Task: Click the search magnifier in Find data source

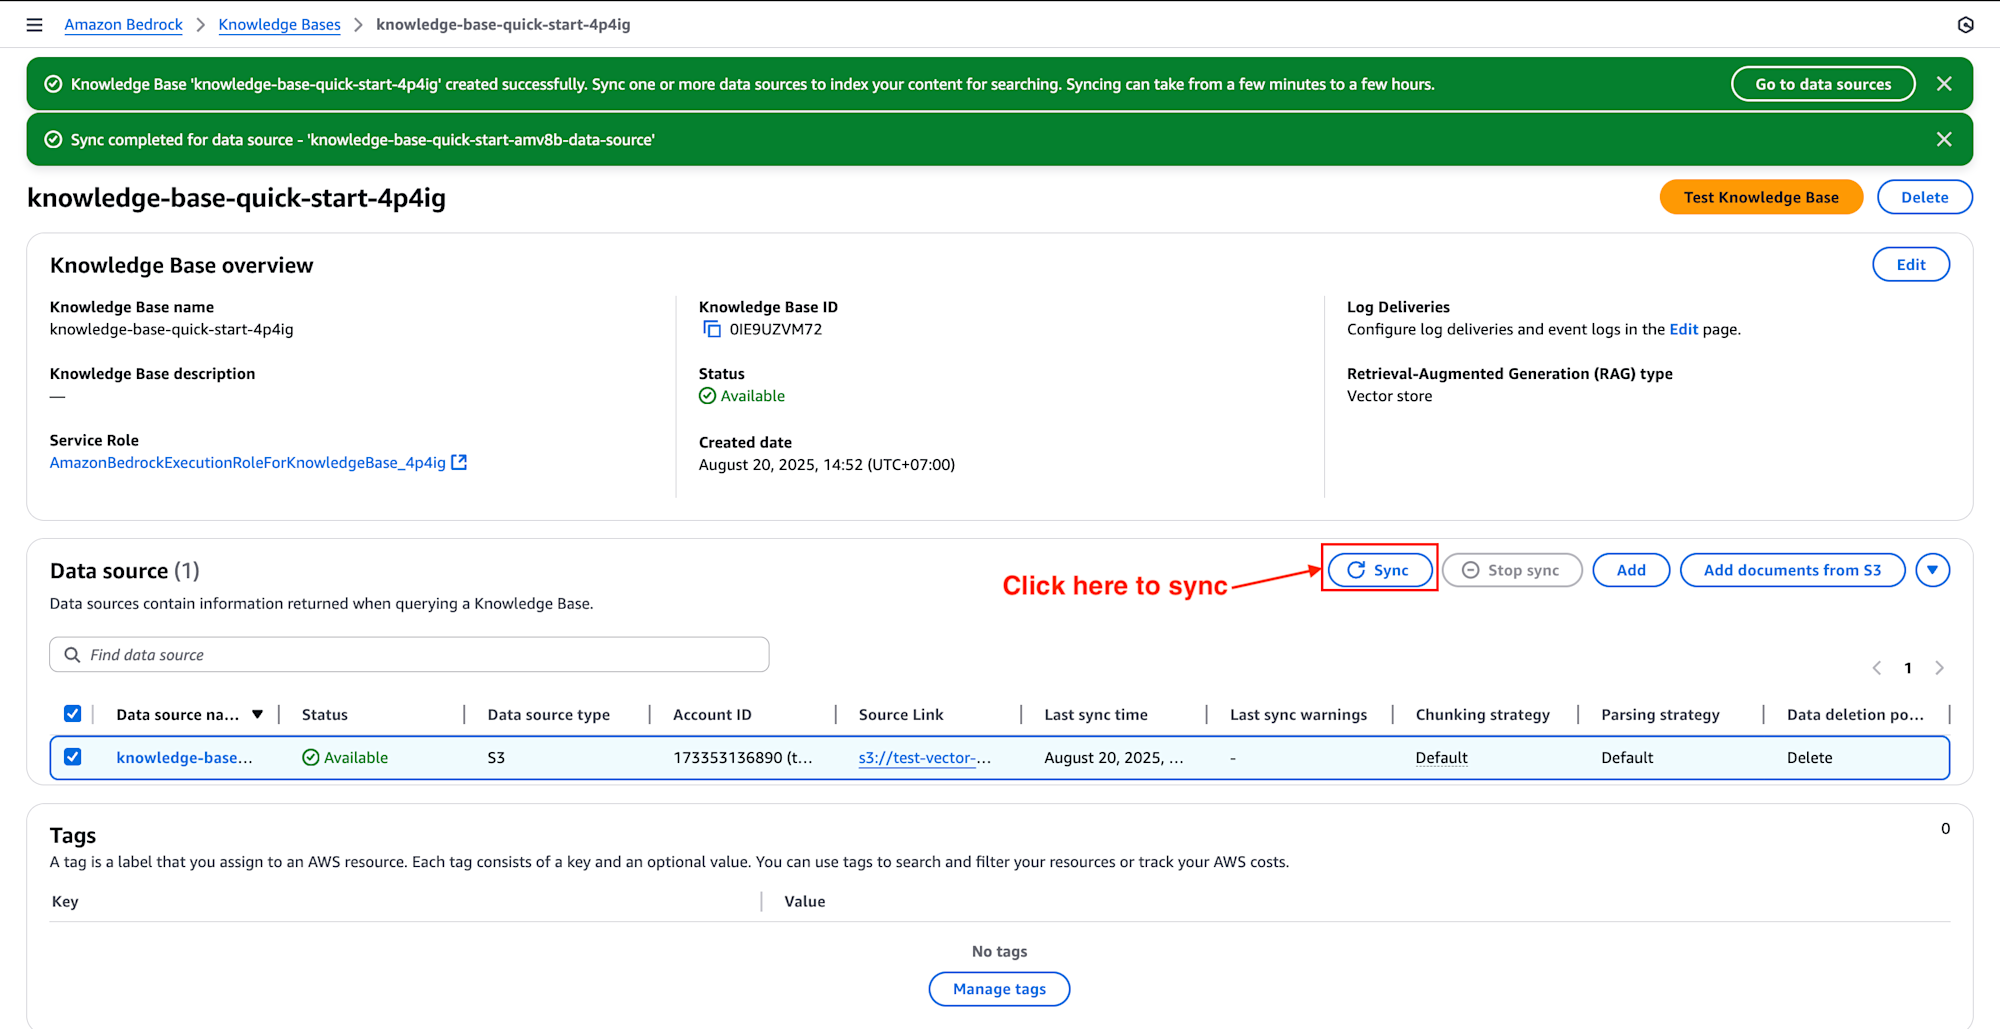Action: point(72,655)
